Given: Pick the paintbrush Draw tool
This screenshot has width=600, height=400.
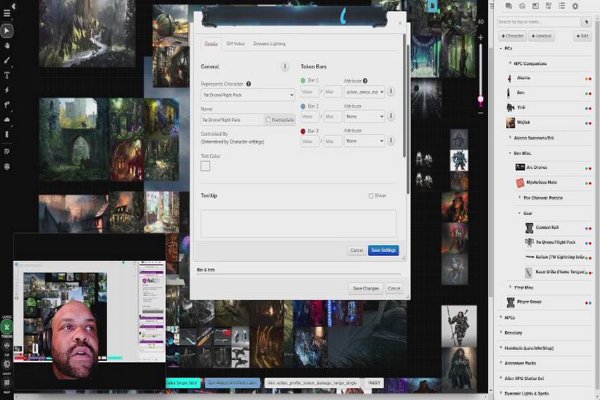Looking at the screenshot, I should click(x=7, y=60).
